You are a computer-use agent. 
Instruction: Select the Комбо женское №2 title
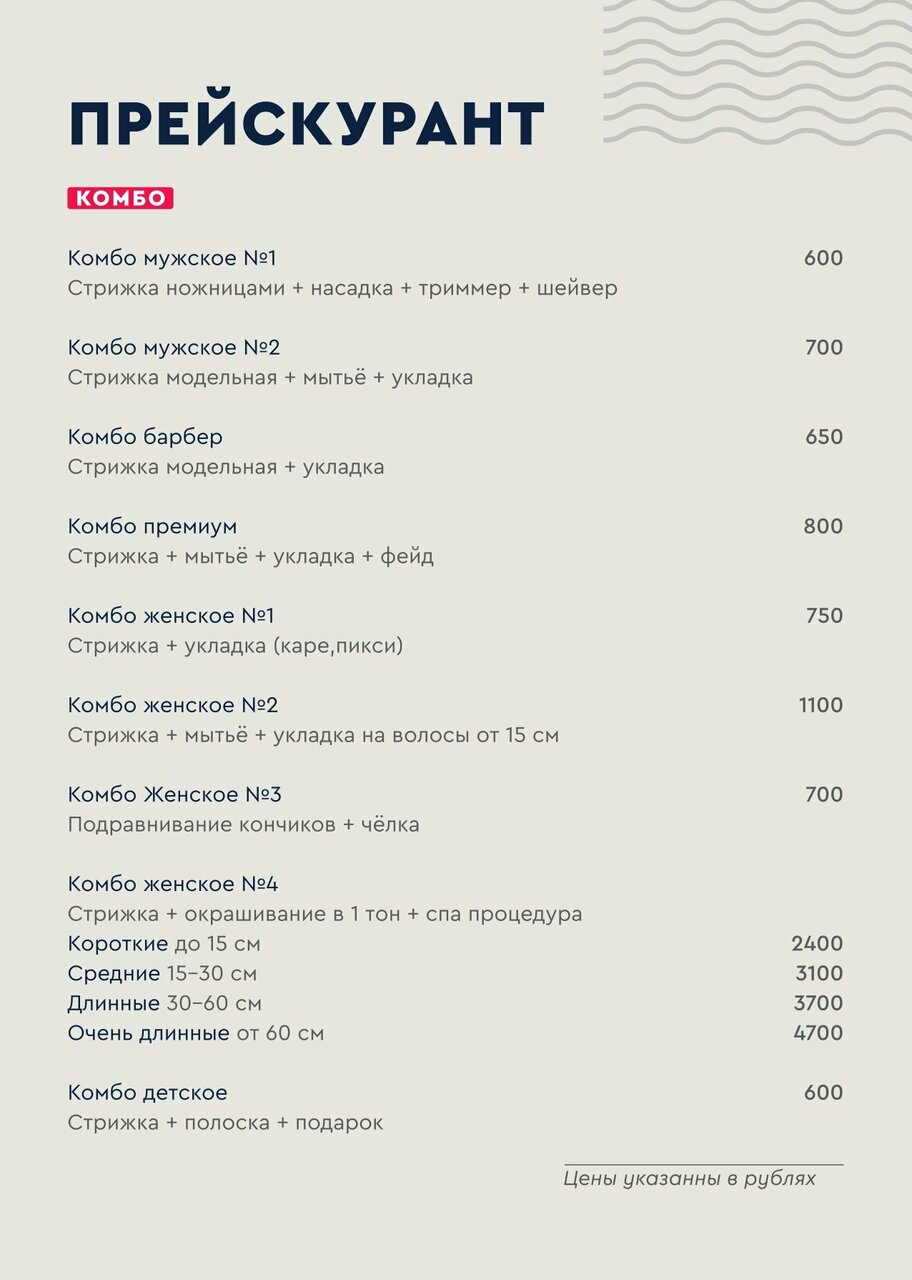pos(173,705)
